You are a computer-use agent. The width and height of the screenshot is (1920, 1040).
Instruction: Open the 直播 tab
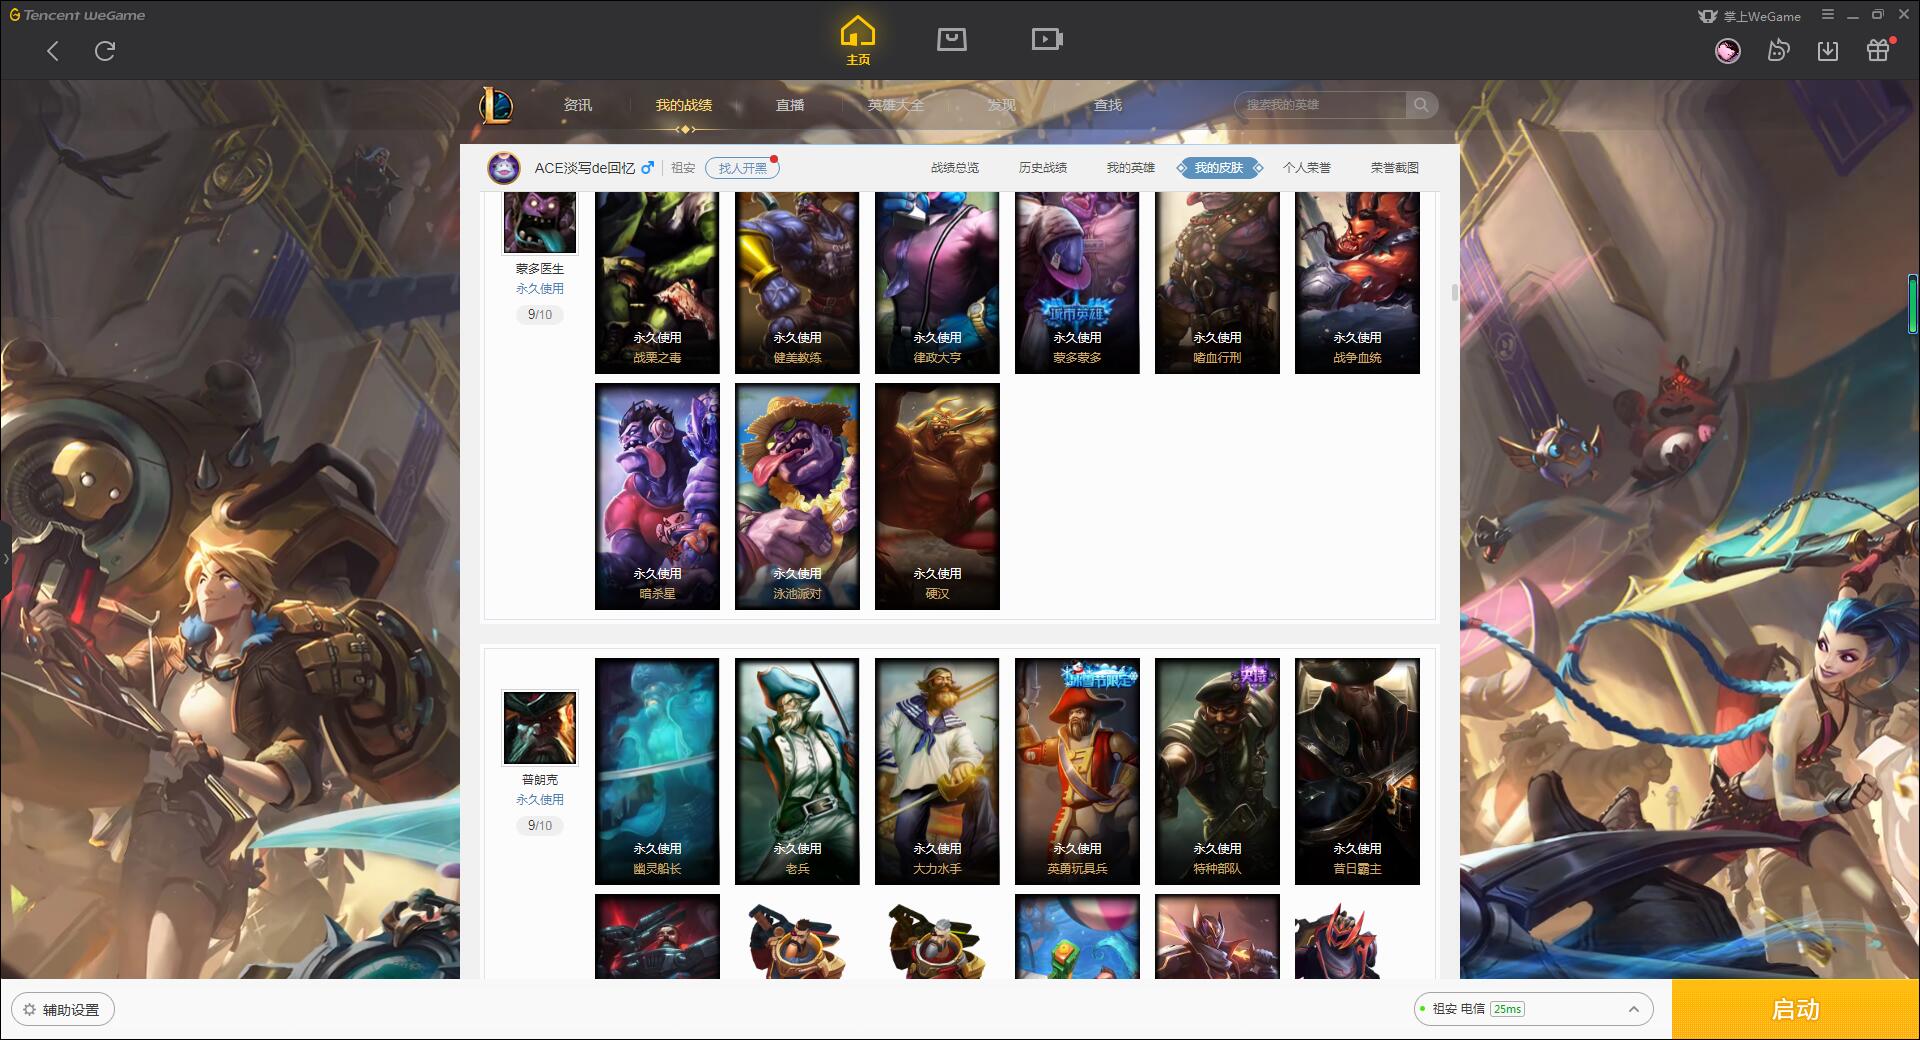point(790,105)
